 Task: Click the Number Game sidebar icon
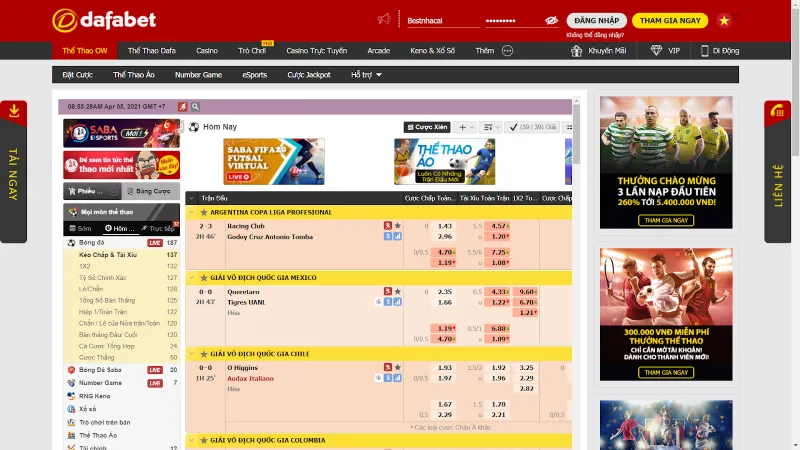tap(71, 383)
